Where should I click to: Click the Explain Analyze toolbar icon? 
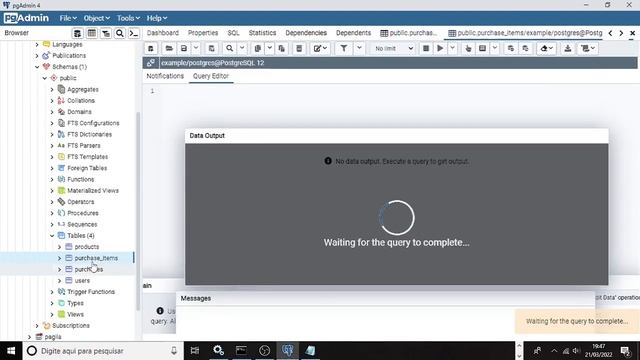pyautogui.click(x=482, y=49)
